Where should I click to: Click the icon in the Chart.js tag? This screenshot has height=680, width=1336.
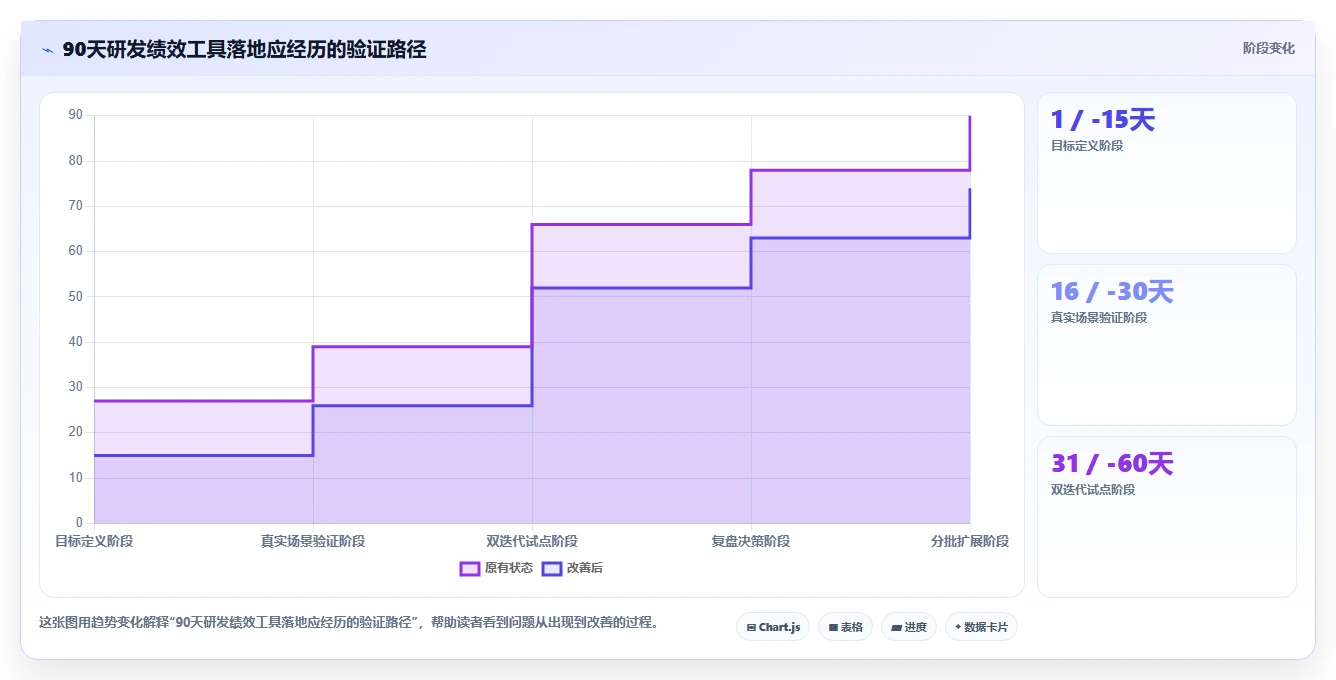click(751, 628)
